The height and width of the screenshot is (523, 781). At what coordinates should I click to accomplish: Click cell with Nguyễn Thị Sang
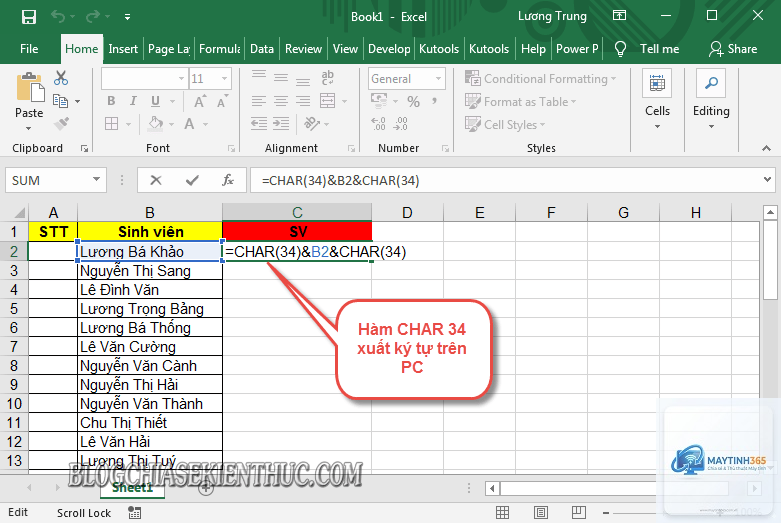(x=150, y=271)
